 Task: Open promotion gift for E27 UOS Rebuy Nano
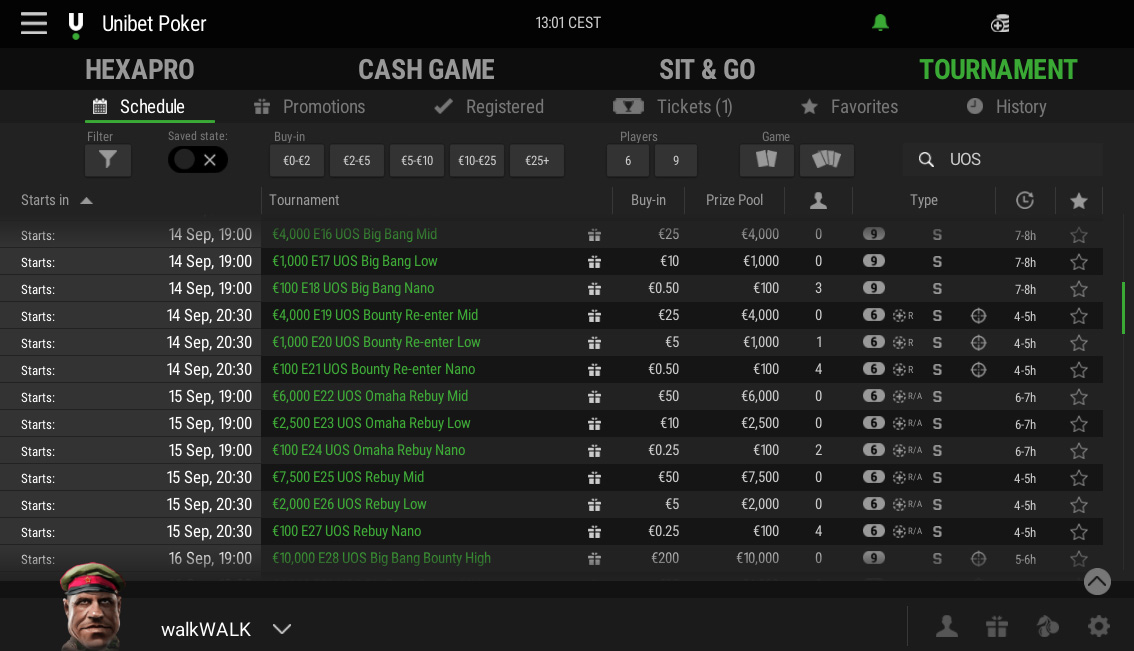[594, 532]
